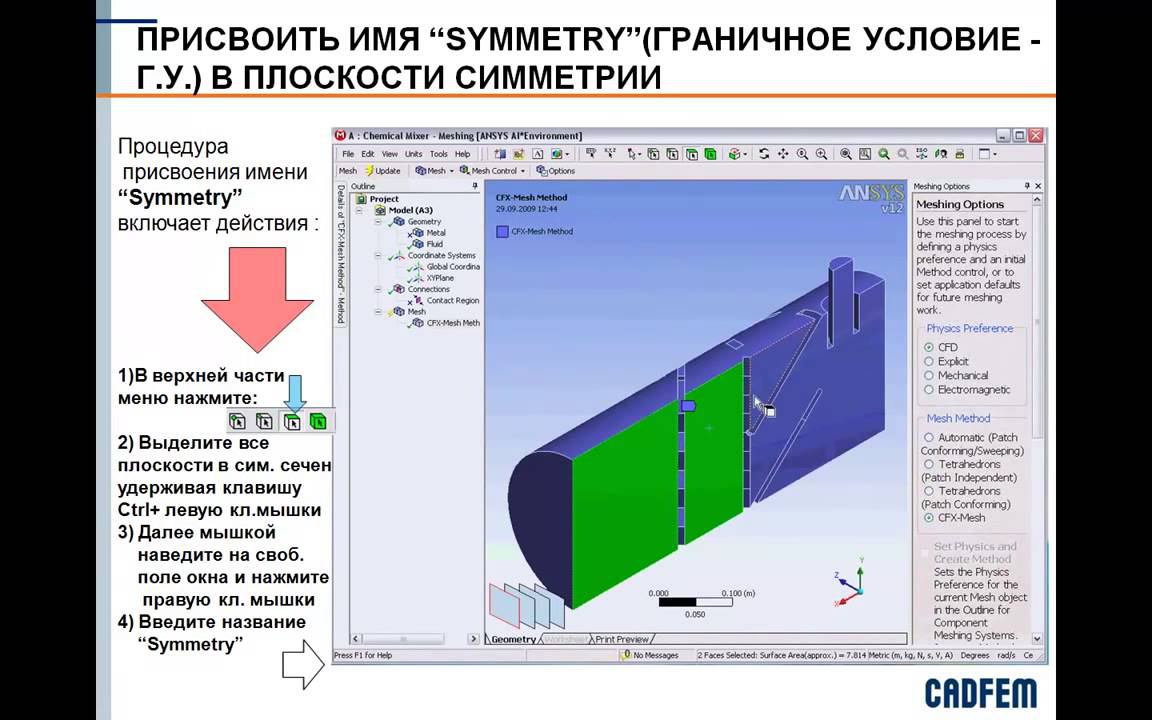1152x720 pixels.
Task: Click the Coordinate direction icon in toolbar
Action: click(x=610, y=154)
